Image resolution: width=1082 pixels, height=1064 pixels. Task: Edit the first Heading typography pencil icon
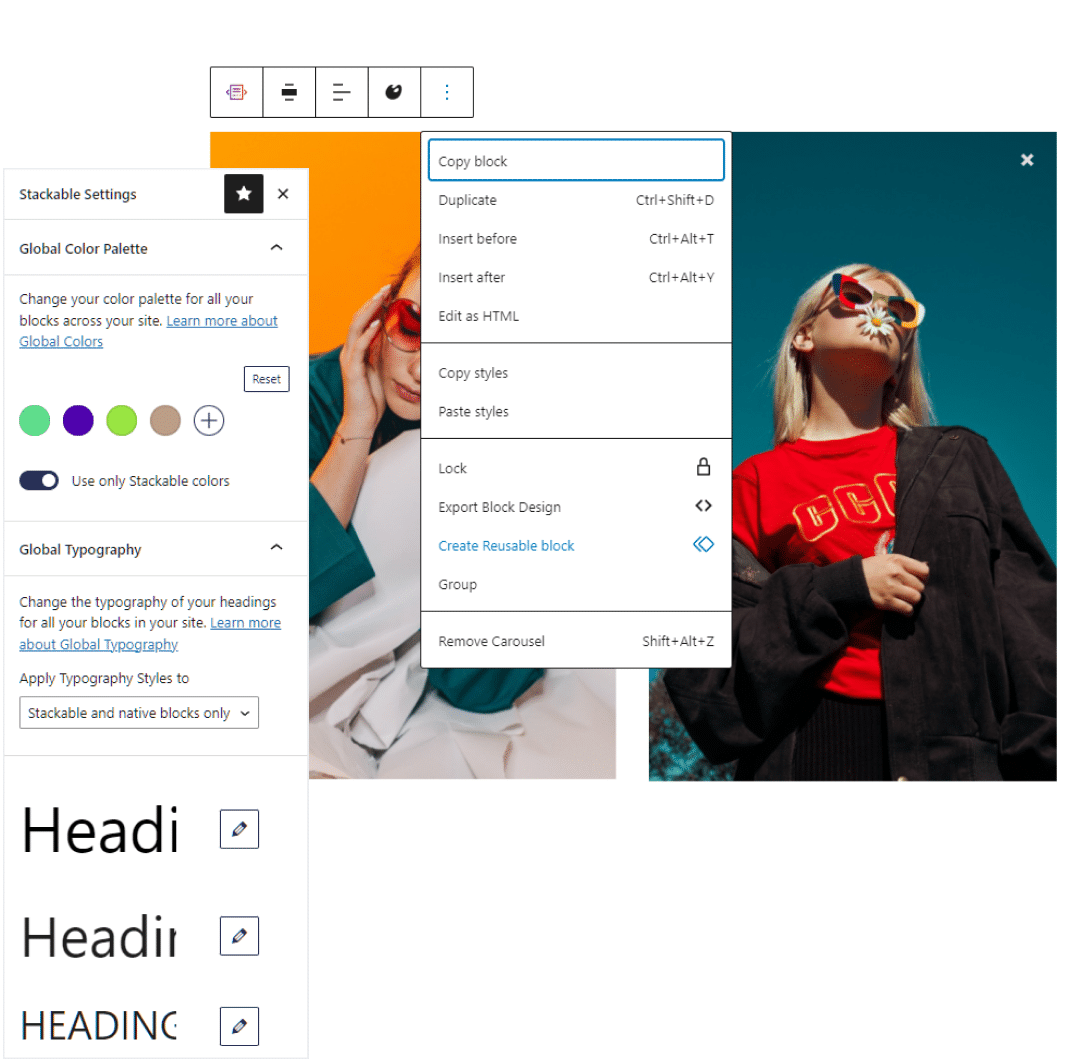point(239,829)
